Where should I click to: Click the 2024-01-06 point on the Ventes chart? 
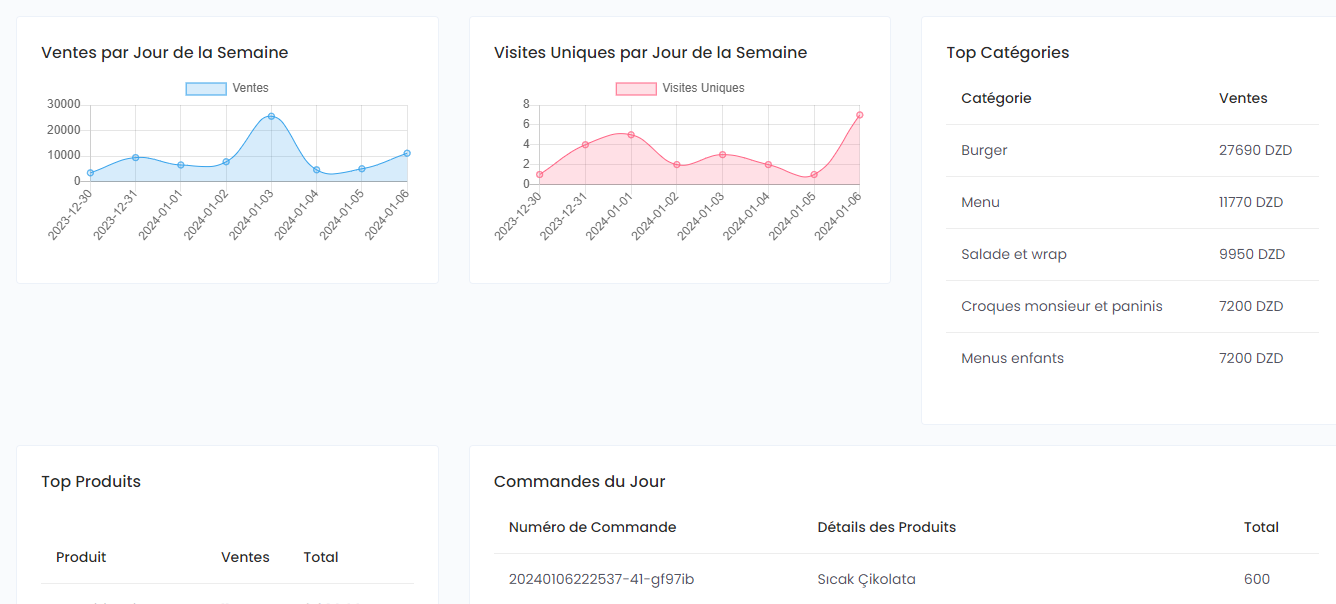(407, 153)
